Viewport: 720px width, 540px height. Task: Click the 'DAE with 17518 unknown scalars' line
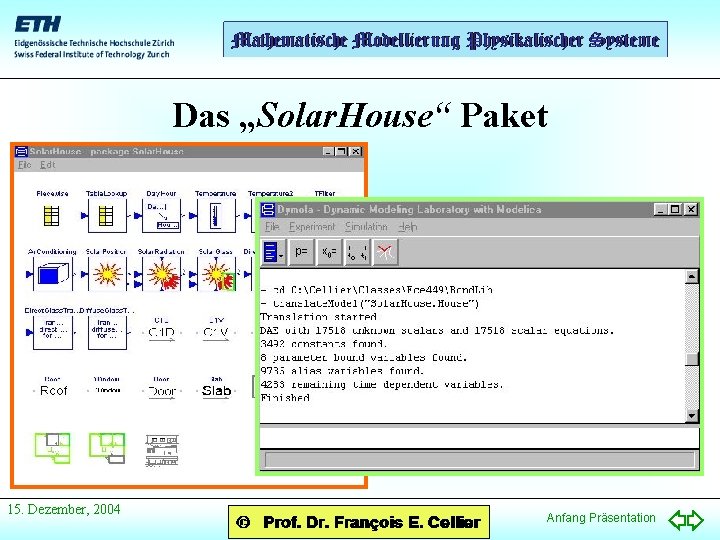click(437, 331)
